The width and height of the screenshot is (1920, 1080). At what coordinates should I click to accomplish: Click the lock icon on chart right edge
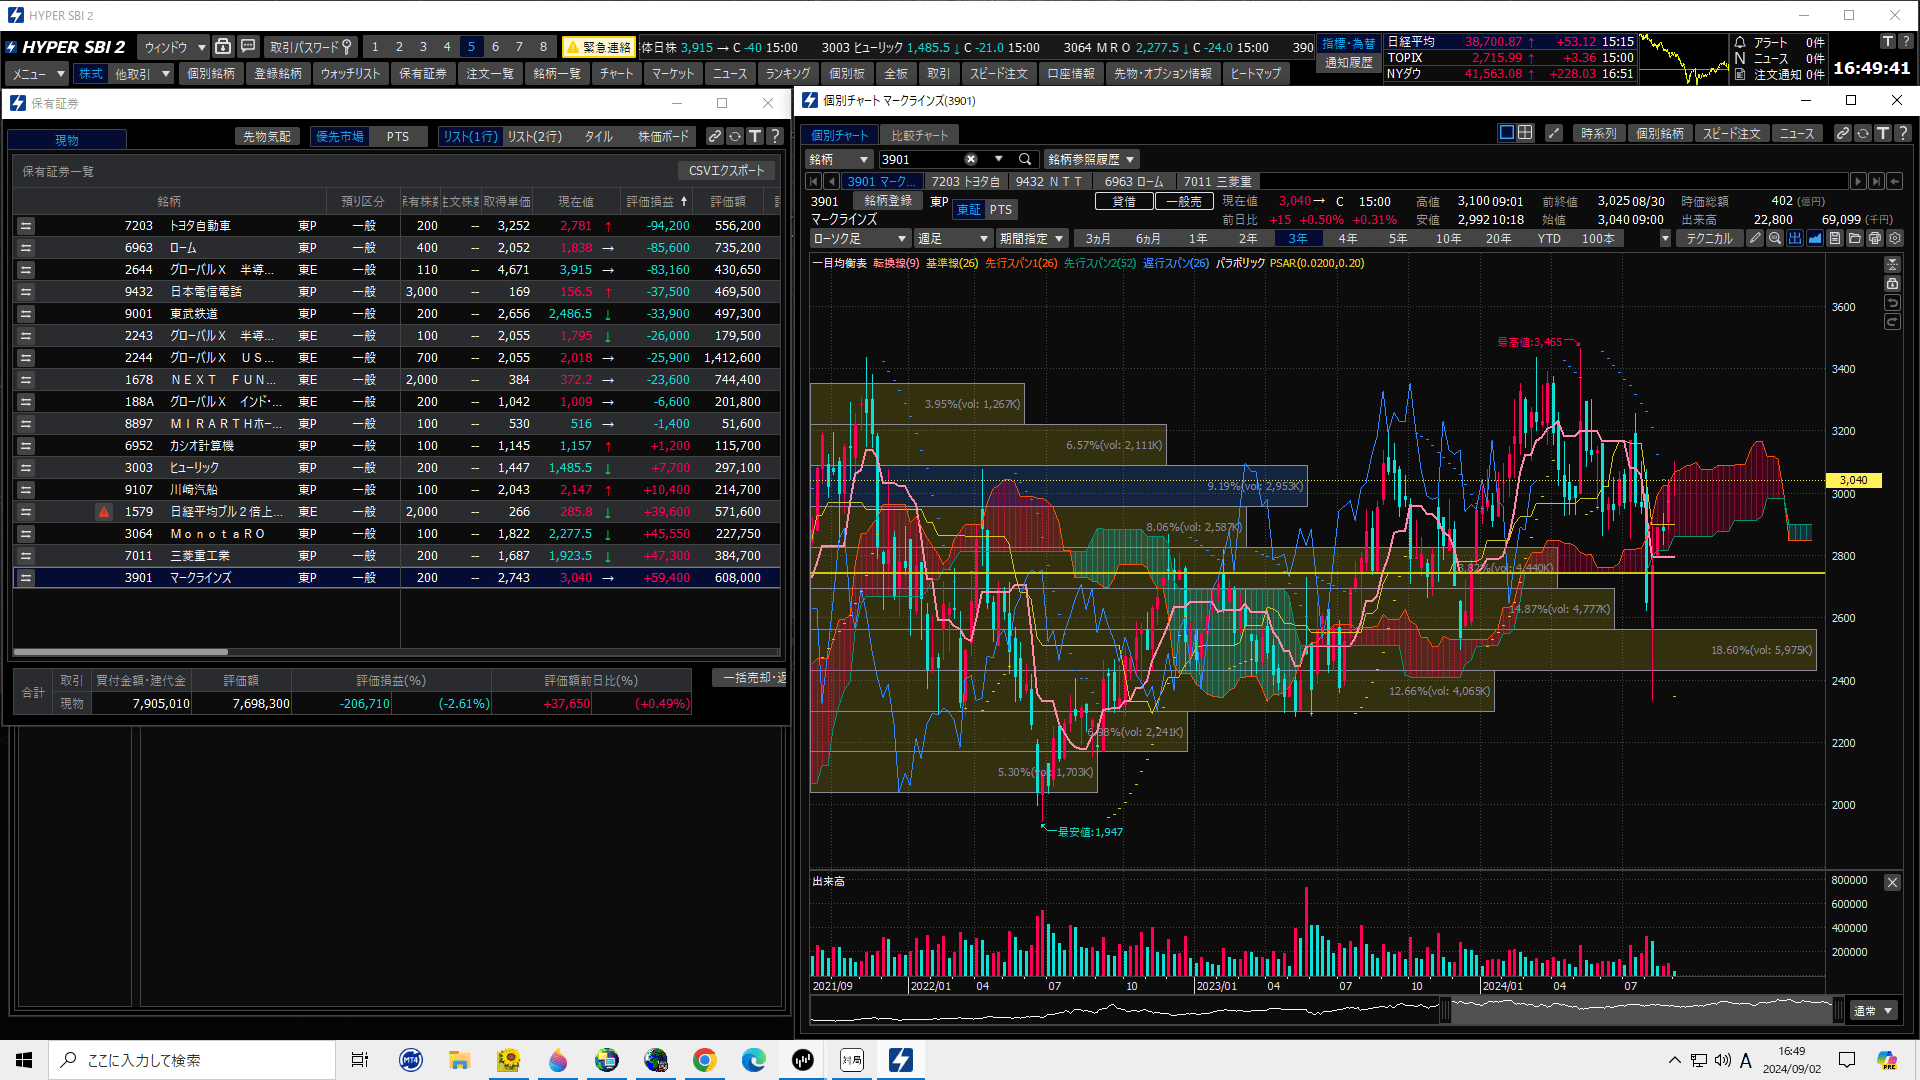pyautogui.click(x=1892, y=284)
